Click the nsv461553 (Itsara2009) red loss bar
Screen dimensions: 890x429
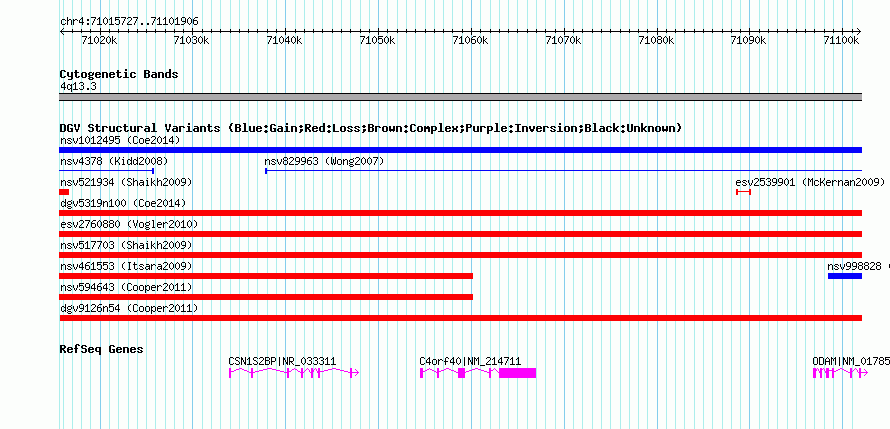click(x=266, y=276)
